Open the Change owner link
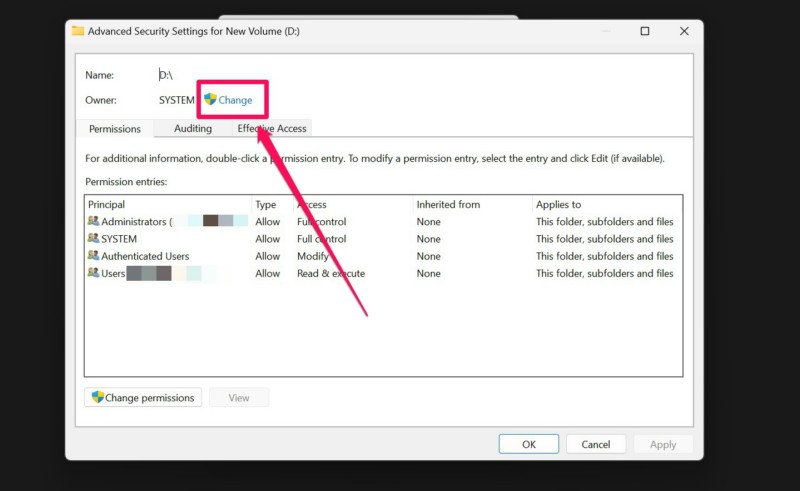Image resolution: width=800 pixels, height=491 pixels. coord(235,100)
